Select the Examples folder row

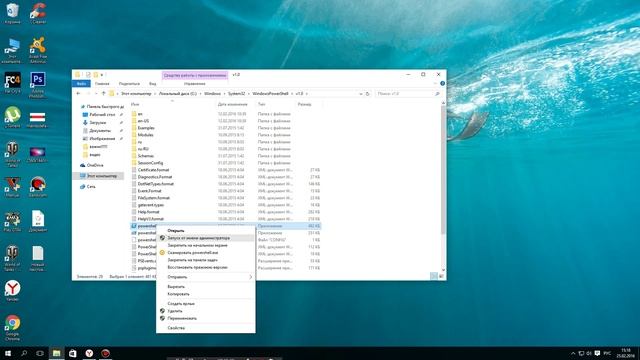click(x=226, y=128)
